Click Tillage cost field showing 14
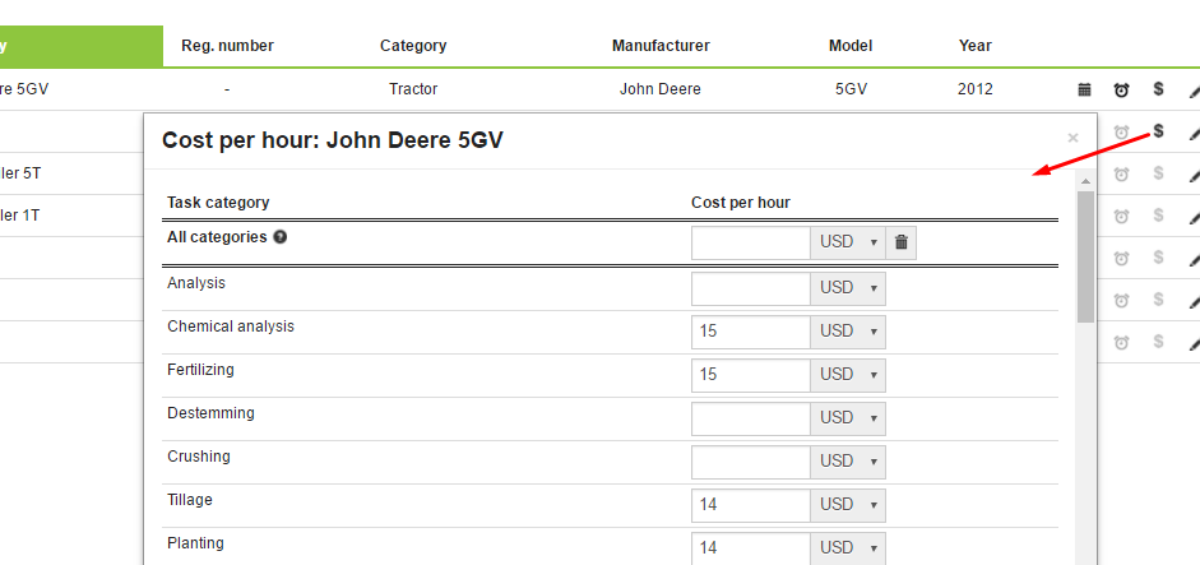The width and height of the screenshot is (1200, 565). coord(751,505)
